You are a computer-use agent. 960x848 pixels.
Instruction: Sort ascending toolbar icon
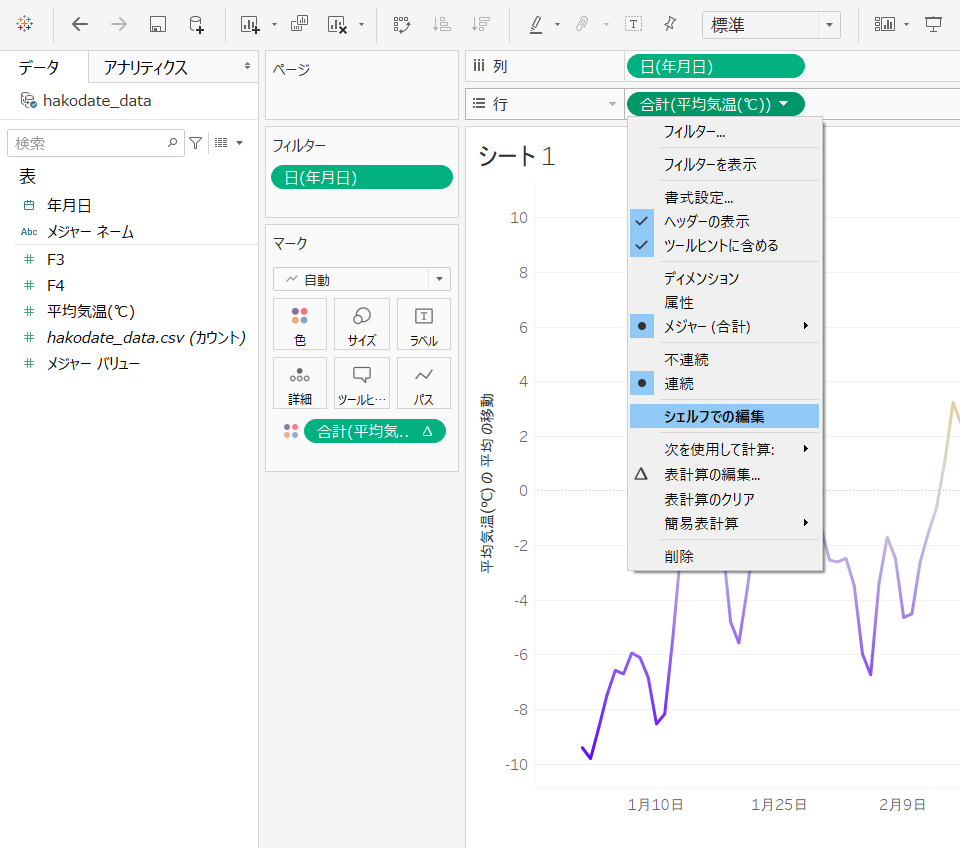441,24
